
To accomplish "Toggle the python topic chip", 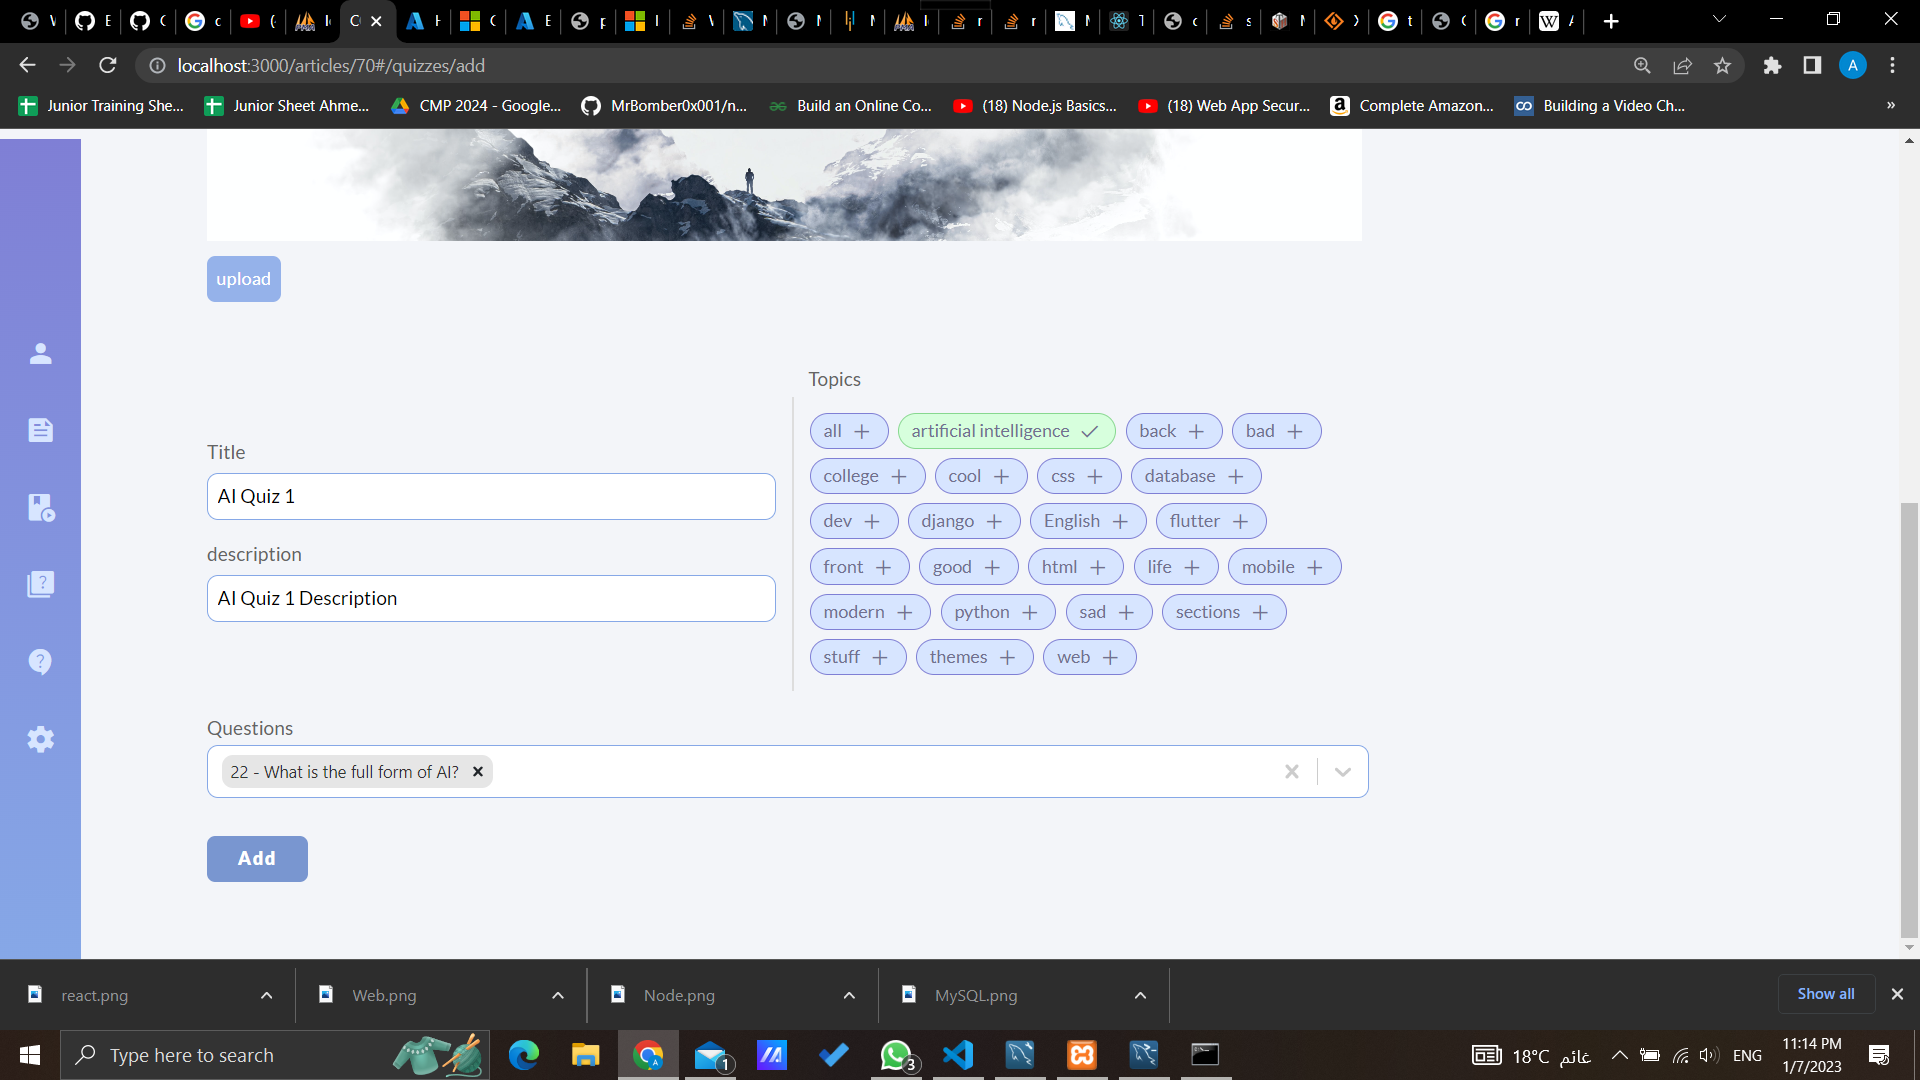I will point(997,612).
